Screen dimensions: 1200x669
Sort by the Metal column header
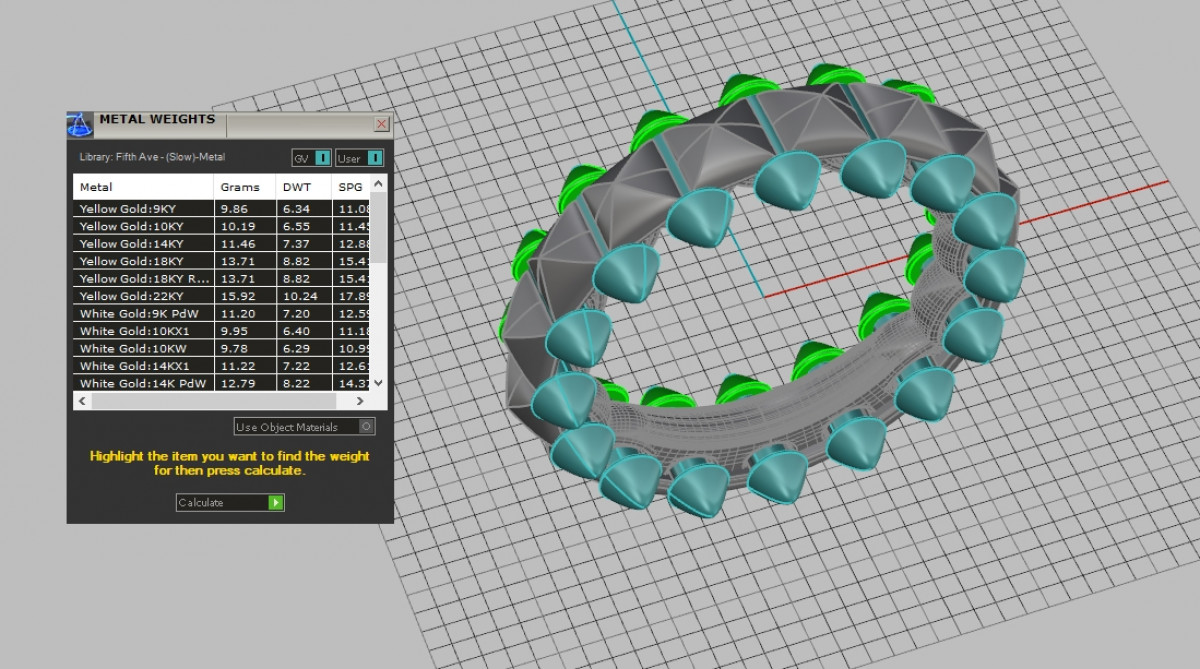143,187
